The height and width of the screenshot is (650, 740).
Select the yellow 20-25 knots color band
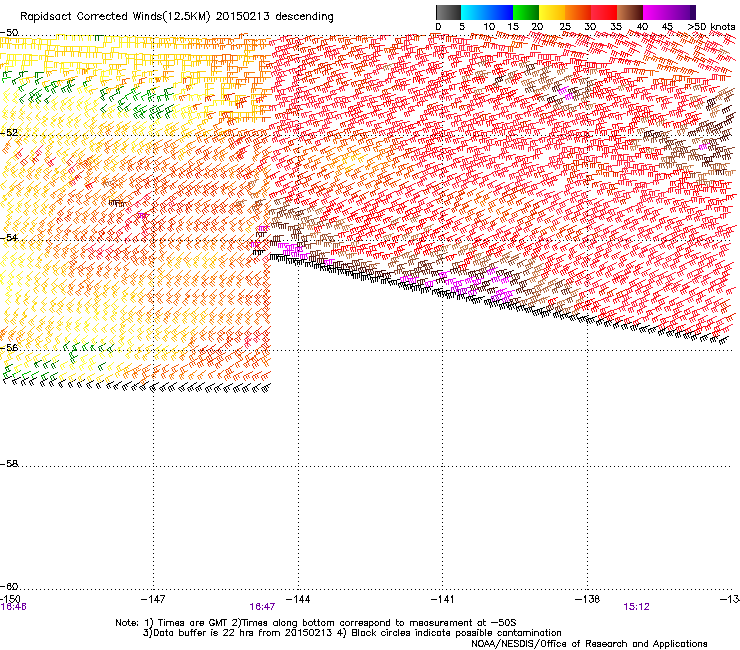(552, 12)
